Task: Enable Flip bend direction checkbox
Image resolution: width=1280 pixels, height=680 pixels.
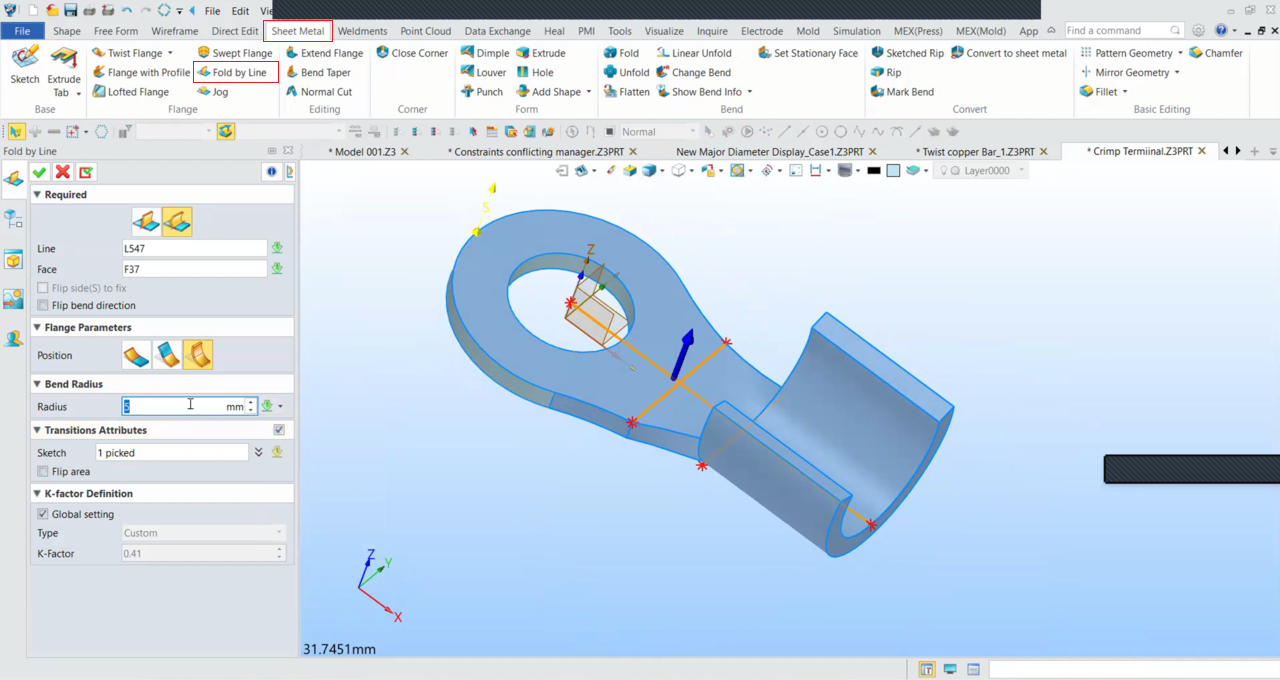Action: pyautogui.click(x=43, y=305)
